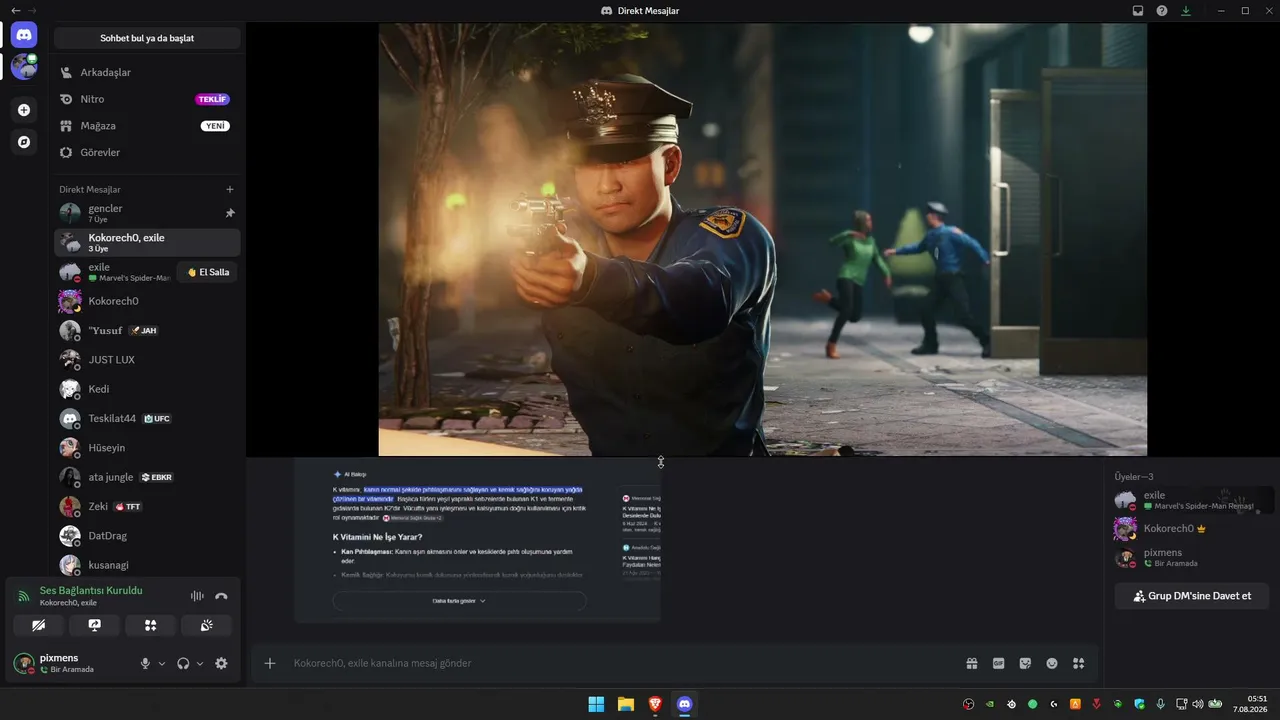Screen dimensions: 1280x720
Task: Share your screen in the voice panel
Action: [95, 625]
